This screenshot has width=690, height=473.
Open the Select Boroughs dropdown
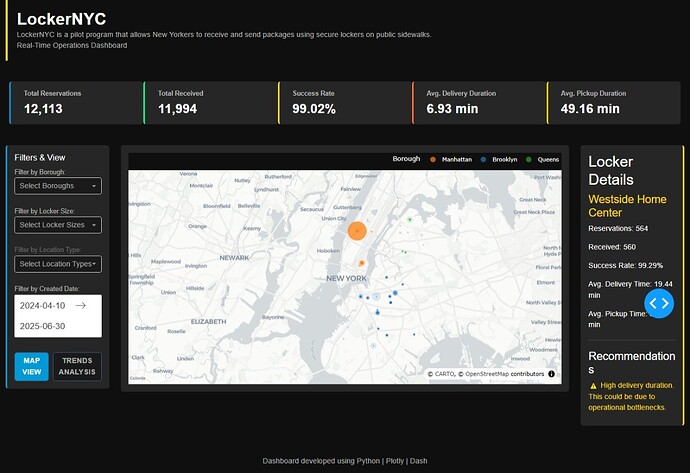tap(58, 186)
